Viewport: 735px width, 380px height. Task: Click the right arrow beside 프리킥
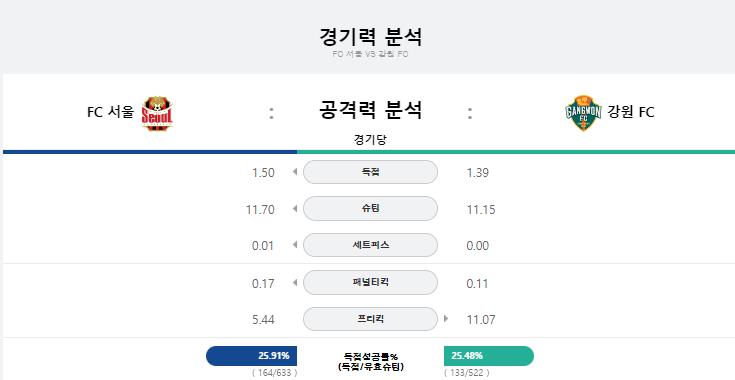point(446,319)
